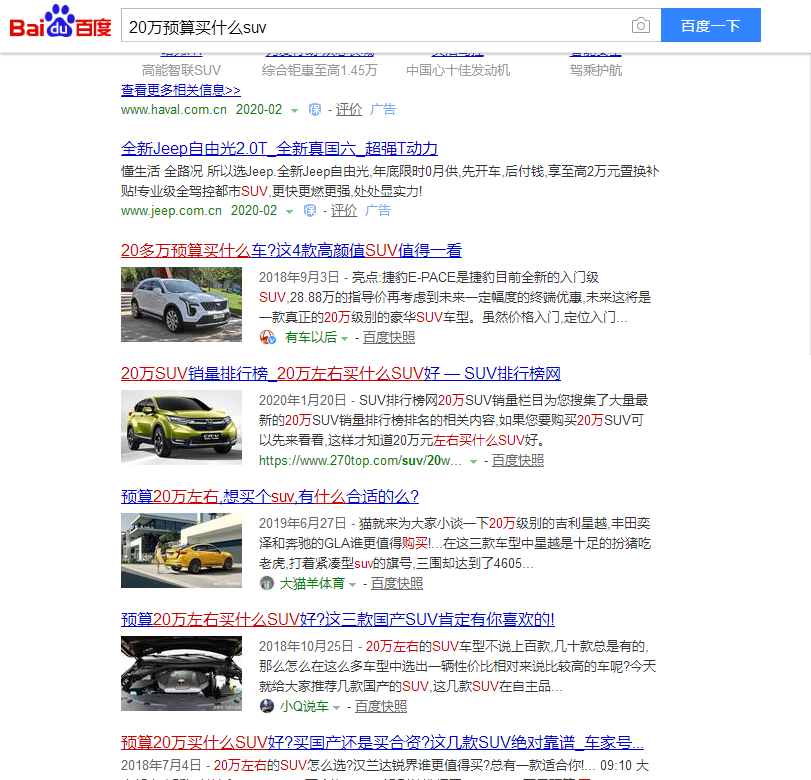
Task: Open 百度快照 for the 270top.com result
Action: point(518,460)
